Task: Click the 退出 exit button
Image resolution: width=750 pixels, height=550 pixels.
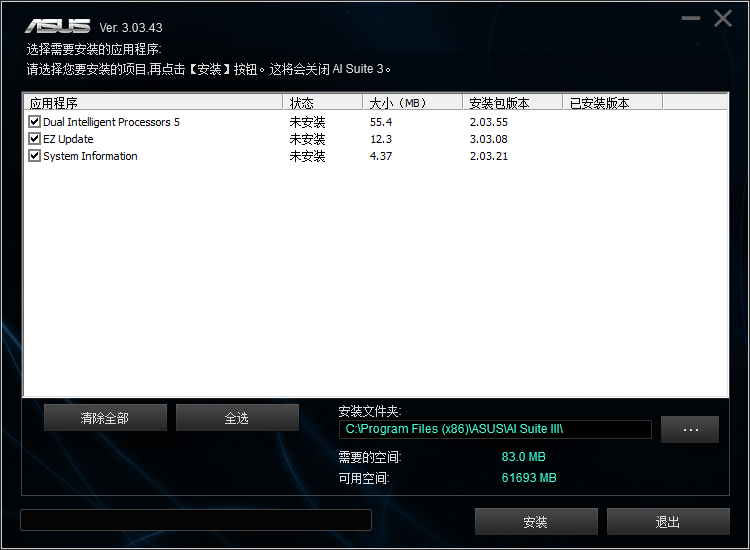Action: coord(668,521)
